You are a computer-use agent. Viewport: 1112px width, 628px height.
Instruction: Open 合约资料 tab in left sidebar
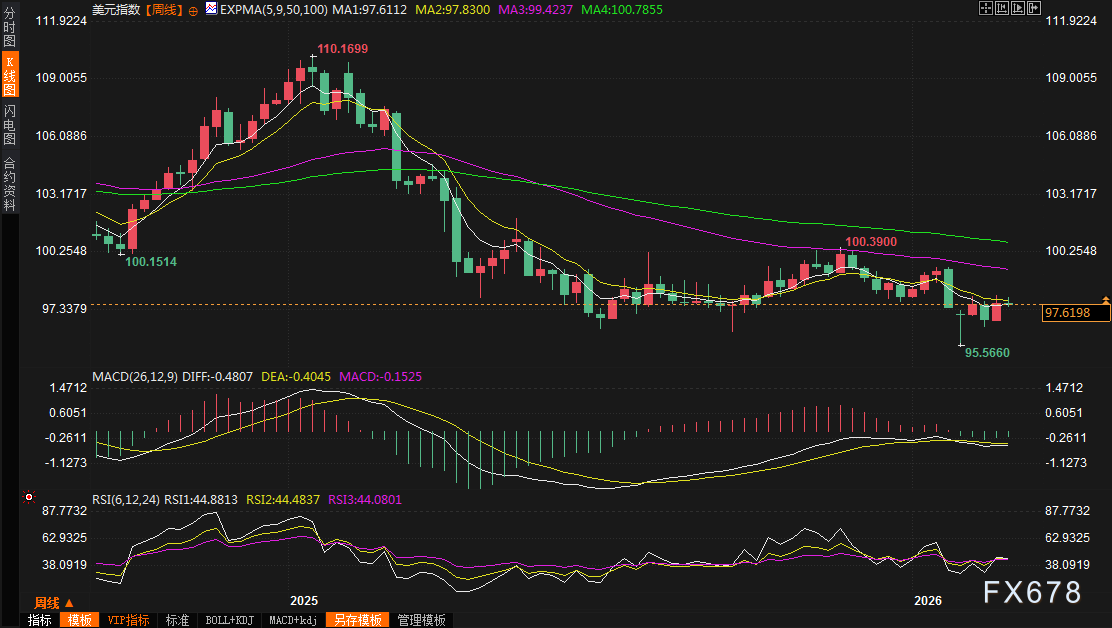point(9,184)
